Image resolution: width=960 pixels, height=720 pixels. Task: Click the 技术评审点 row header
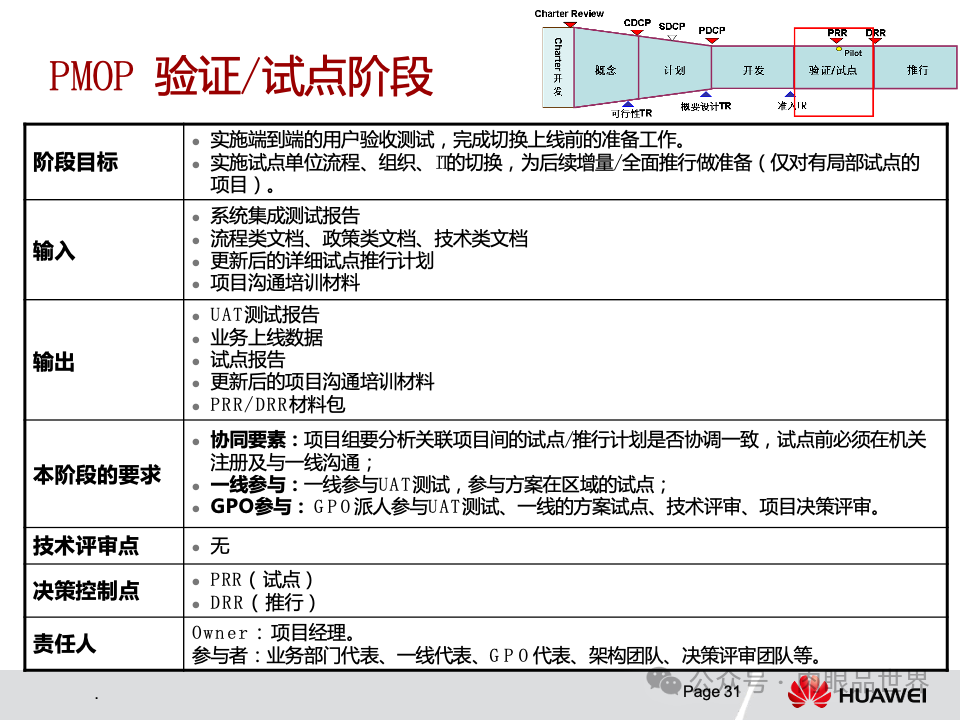[x=86, y=546]
